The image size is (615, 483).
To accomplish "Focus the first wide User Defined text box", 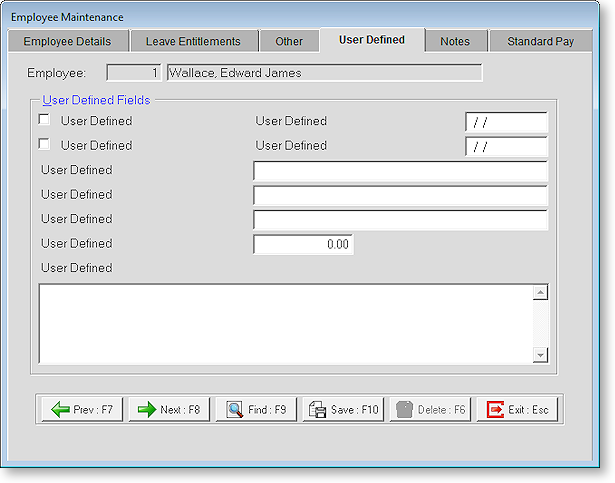I will coord(400,171).
